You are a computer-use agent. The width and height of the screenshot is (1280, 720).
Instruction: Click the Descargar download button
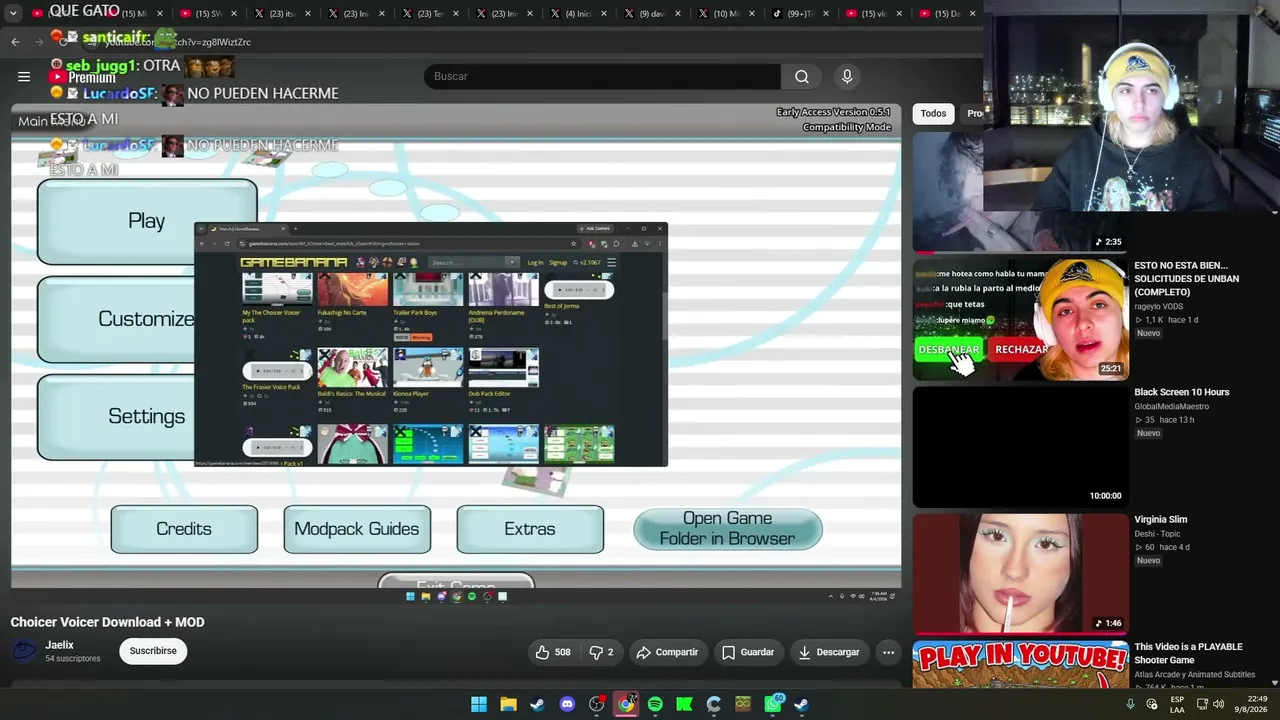tap(829, 652)
